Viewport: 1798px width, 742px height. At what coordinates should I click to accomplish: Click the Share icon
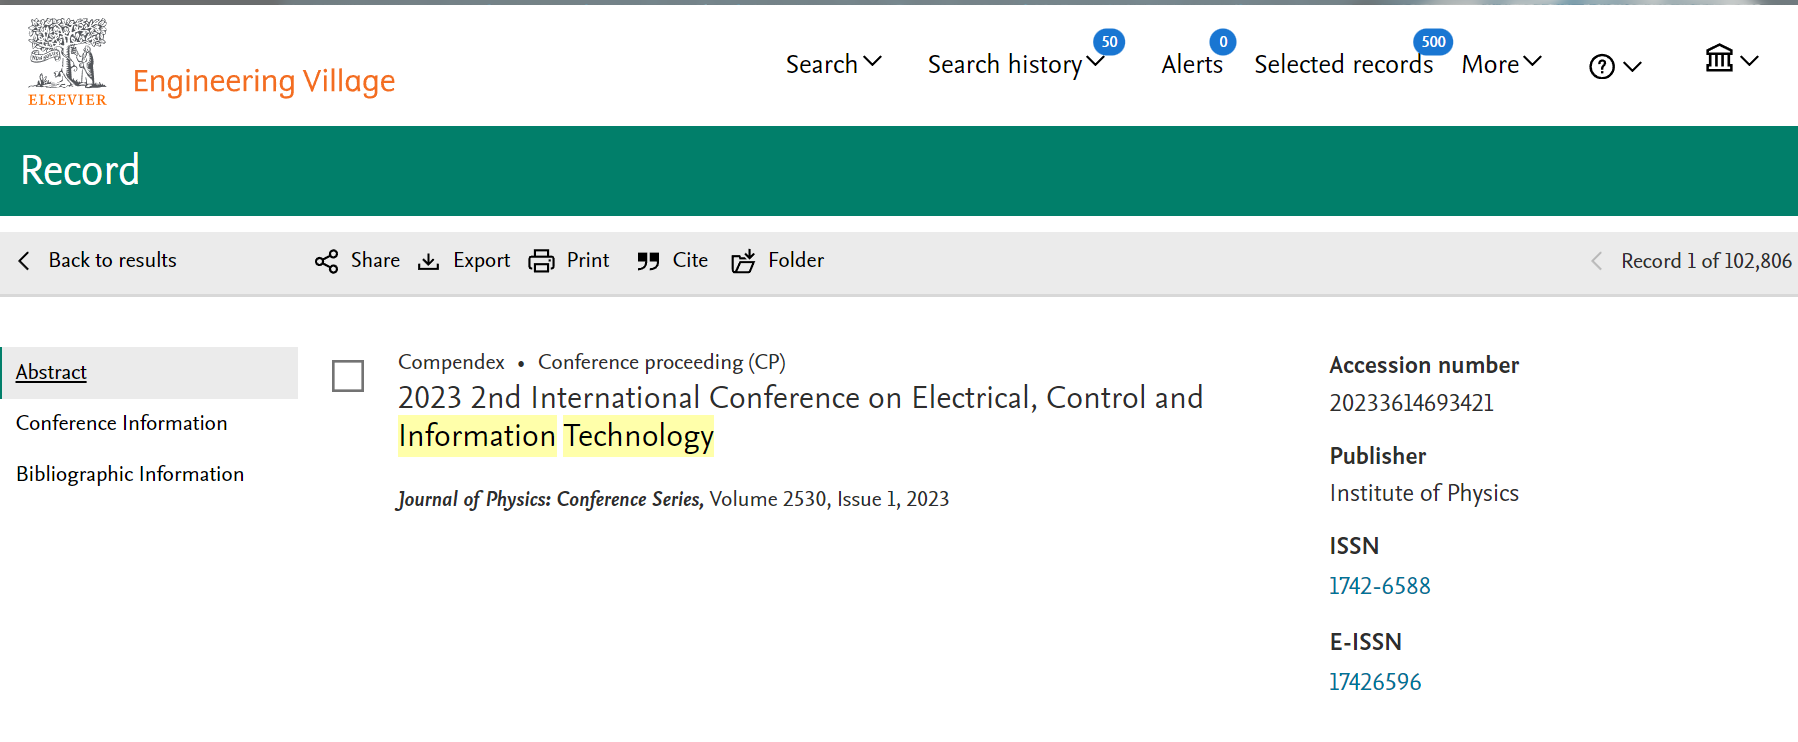point(326,262)
